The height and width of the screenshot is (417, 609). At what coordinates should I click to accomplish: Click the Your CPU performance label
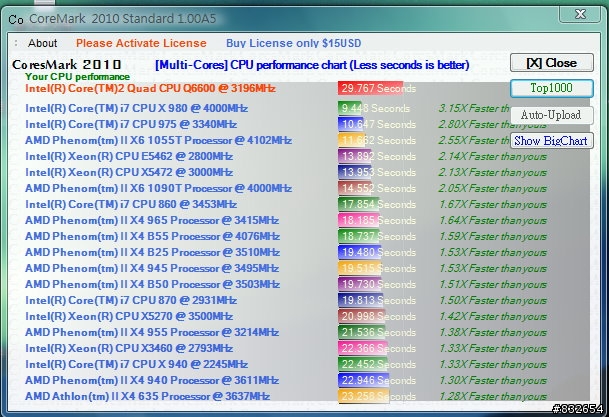[77, 76]
